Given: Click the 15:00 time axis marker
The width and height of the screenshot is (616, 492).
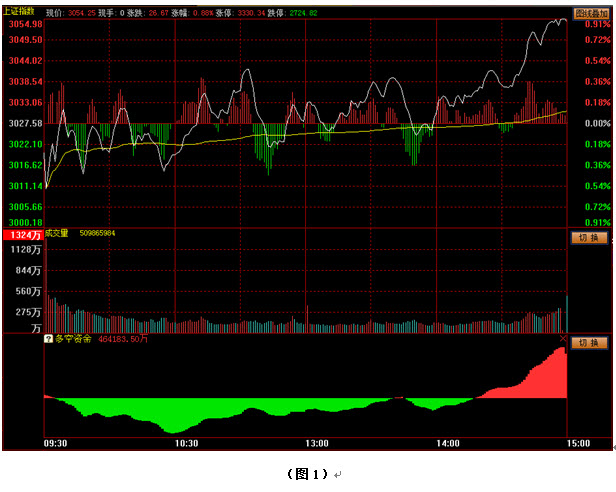Looking at the screenshot, I should pos(577,442).
